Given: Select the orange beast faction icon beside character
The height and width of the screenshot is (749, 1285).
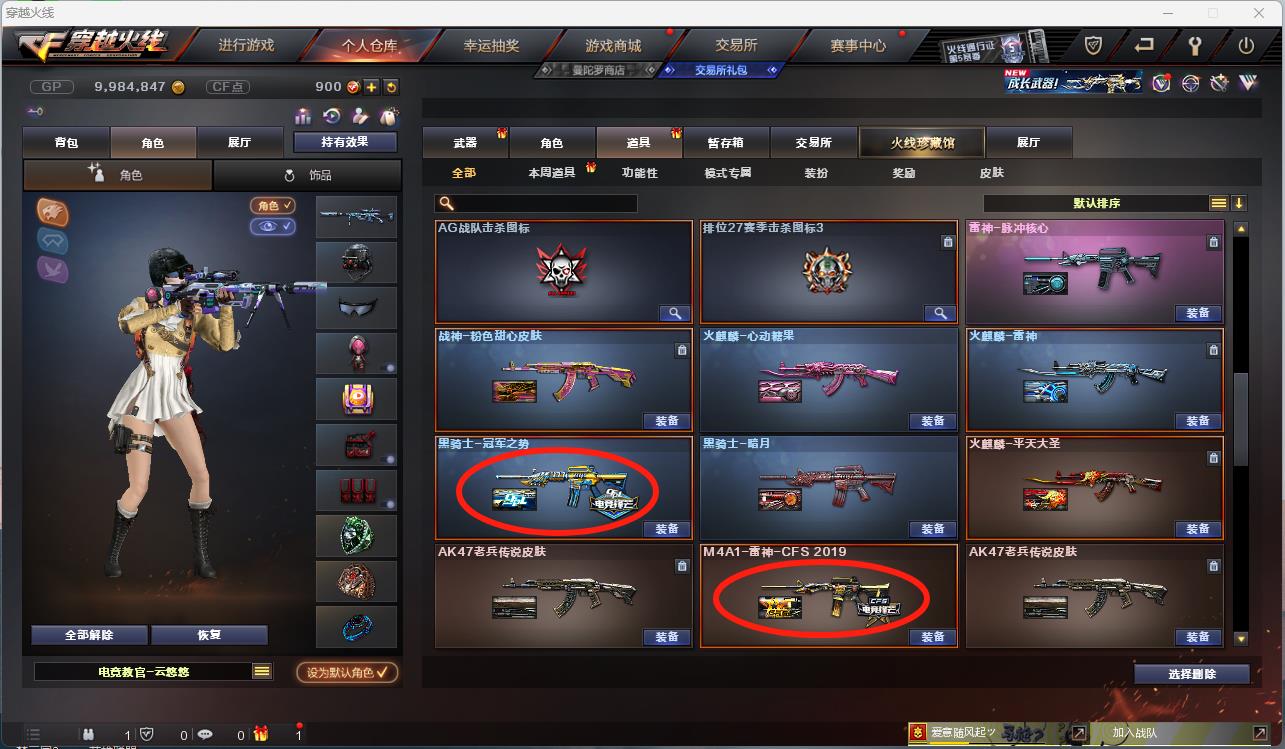Looking at the screenshot, I should (53, 211).
